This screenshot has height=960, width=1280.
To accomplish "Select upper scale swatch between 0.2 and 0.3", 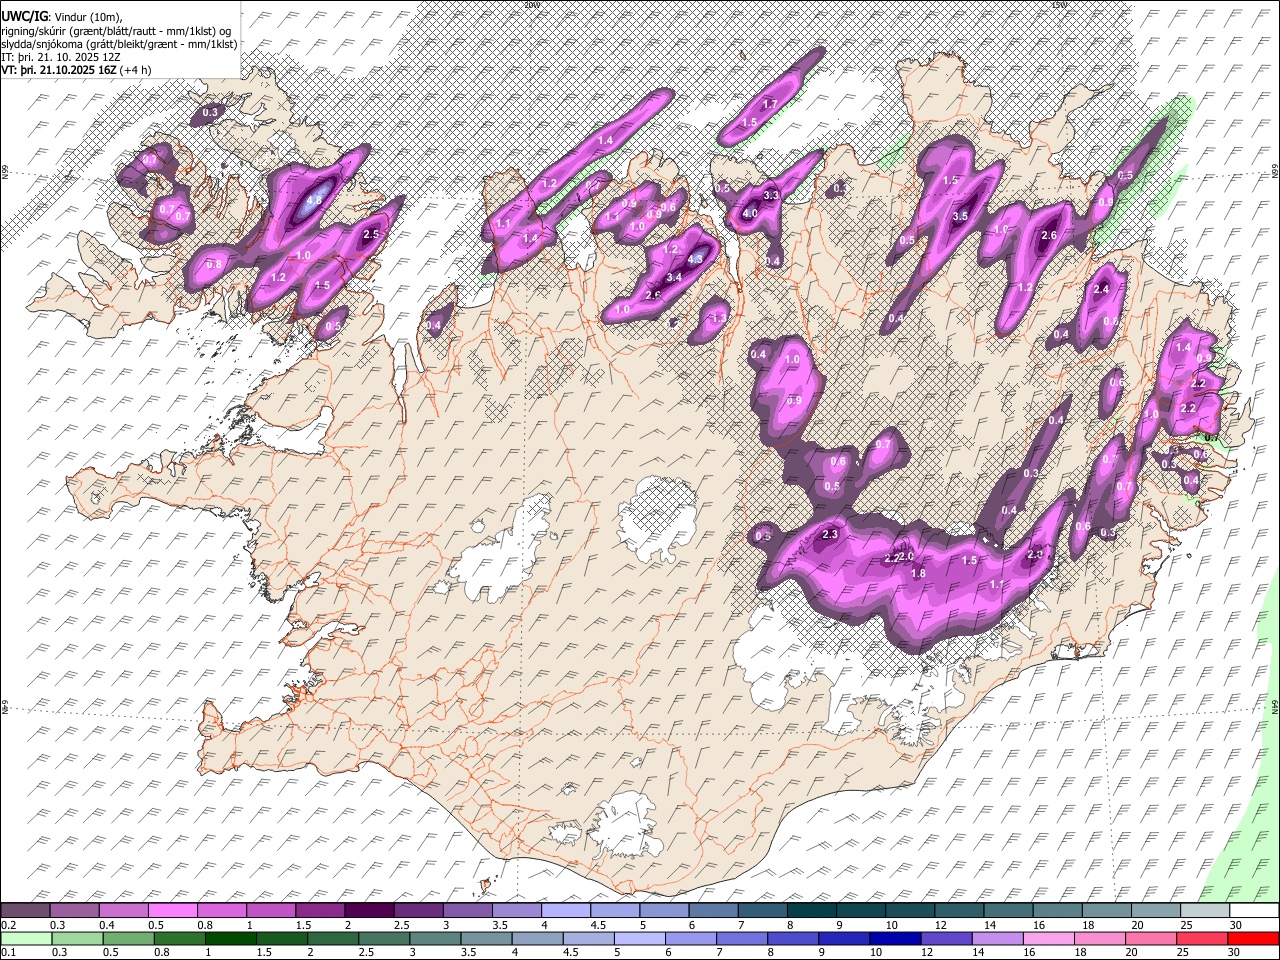I will [x=26, y=911].
